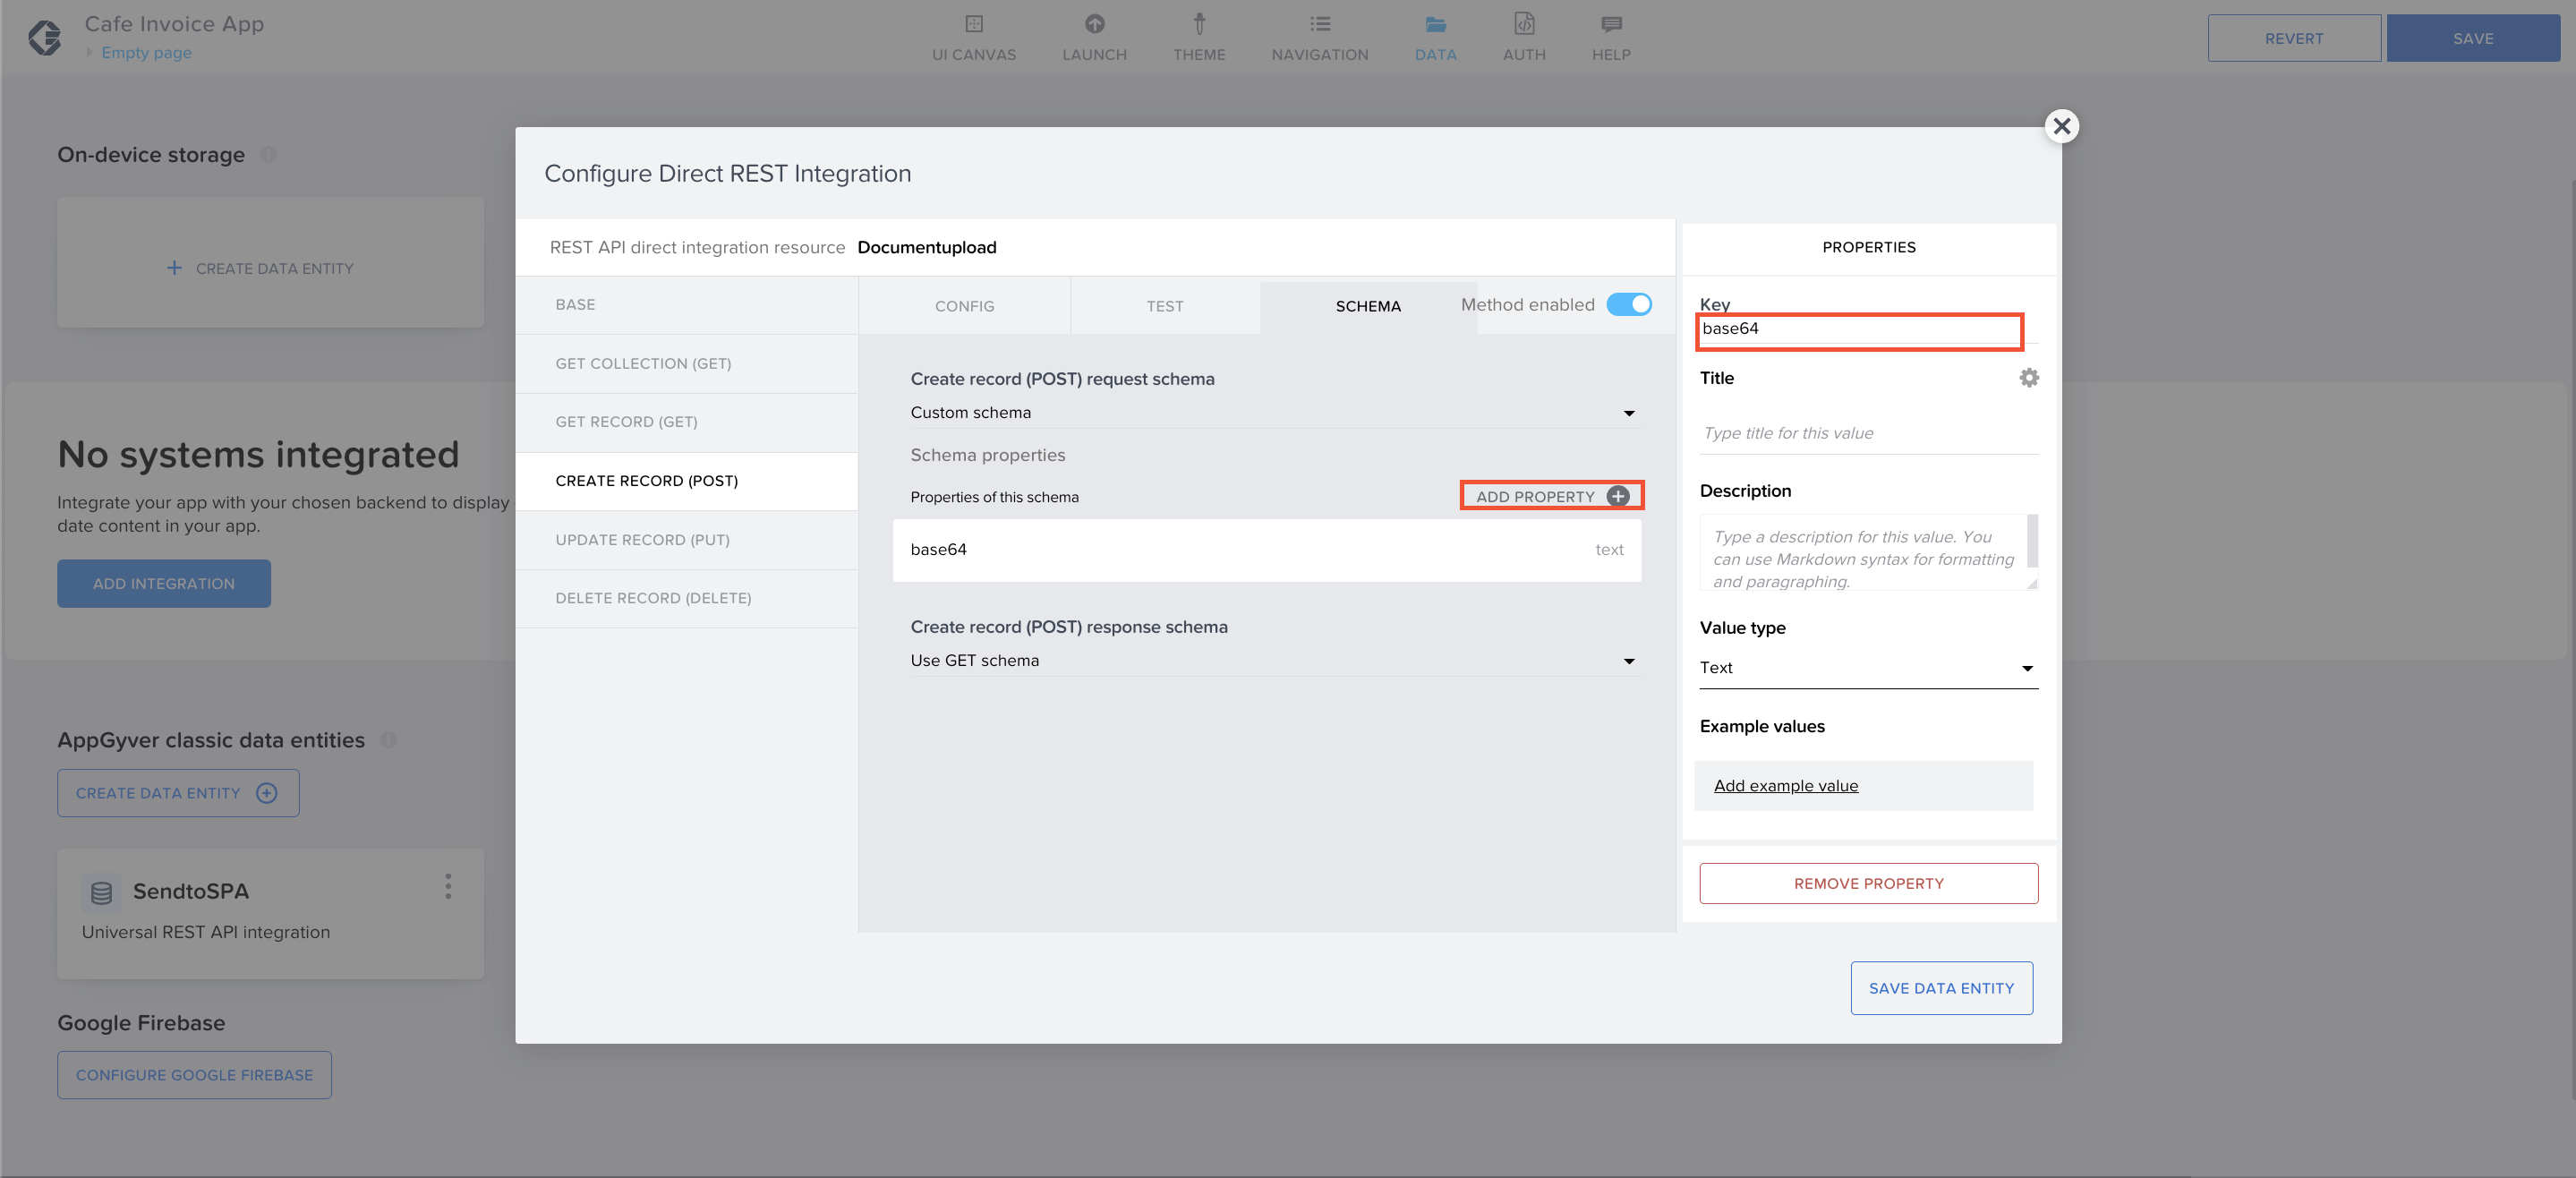Click CONFIGURE GOOGLE FIREBASE button
This screenshot has height=1178, width=2576.
194,1075
